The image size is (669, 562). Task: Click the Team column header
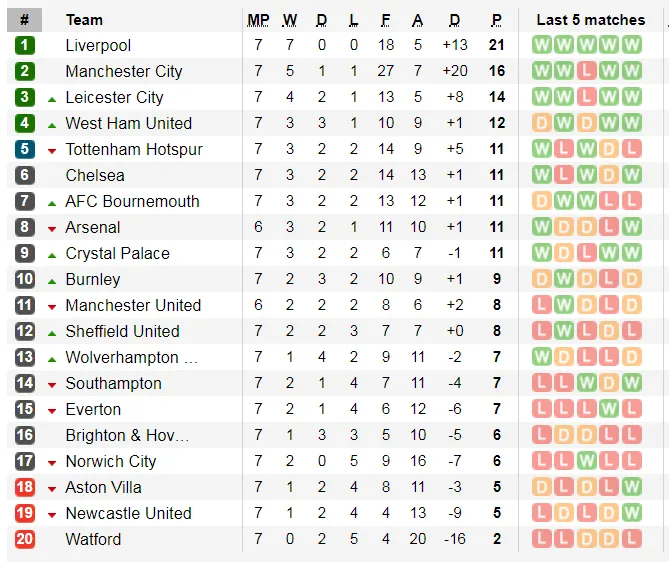coord(84,20)
